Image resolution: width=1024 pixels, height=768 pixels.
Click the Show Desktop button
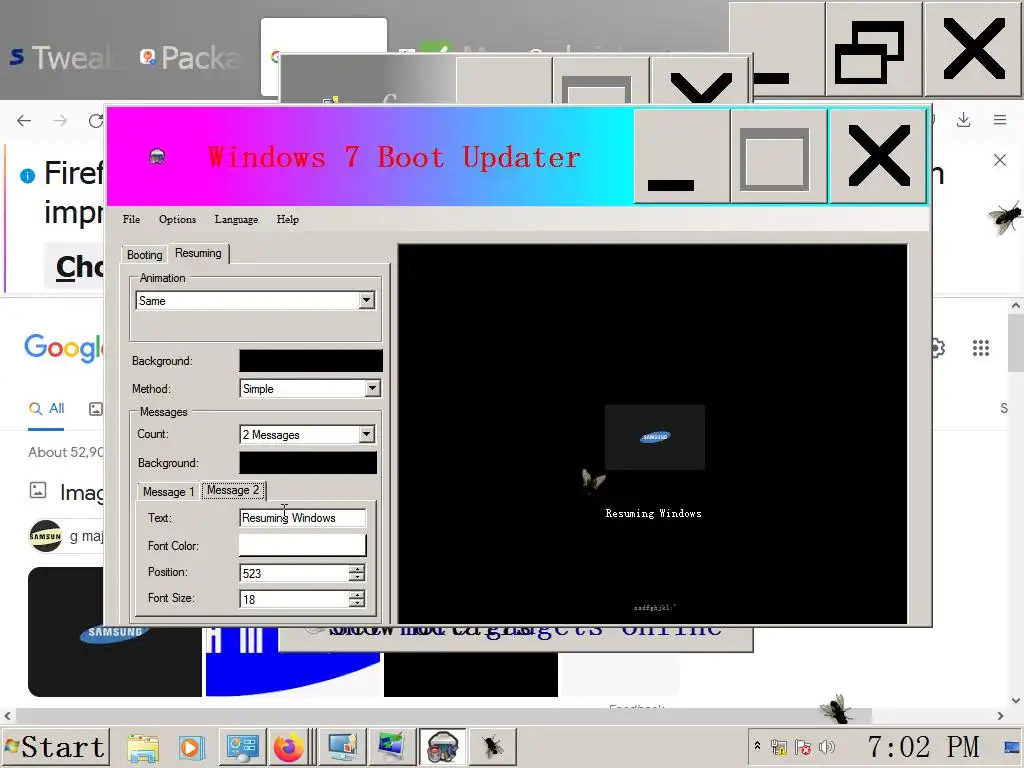[1014, 746]
